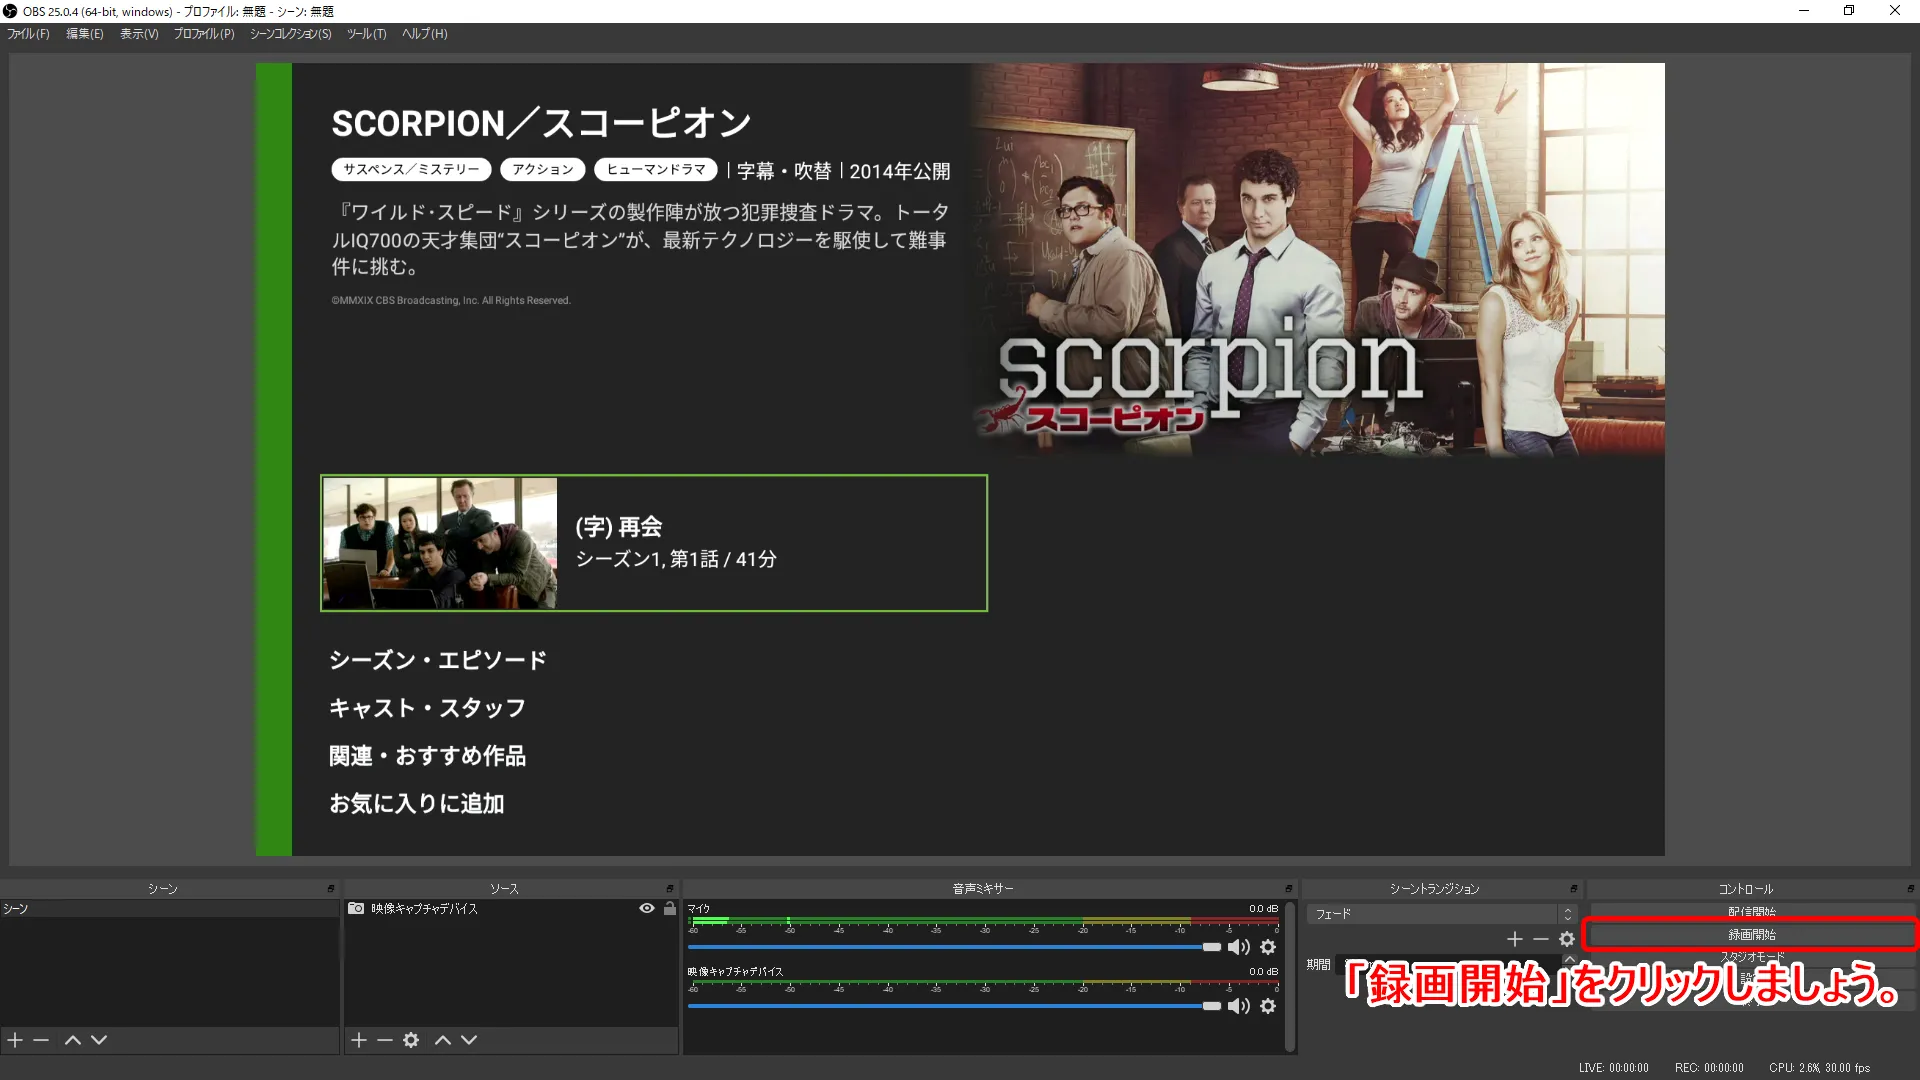Open the ヘルプ(H) menu
The height and width of the screenshot is (1080, 1920).
(425, 34)
